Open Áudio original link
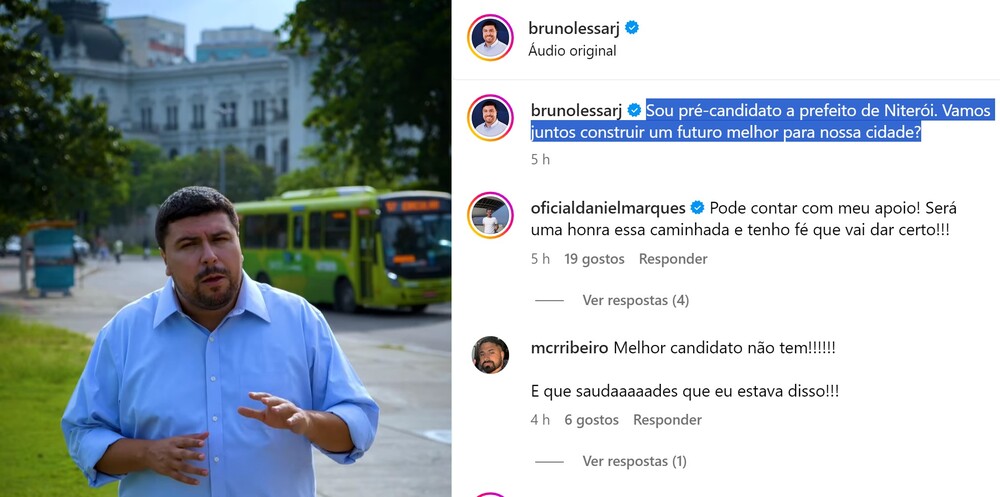Viewport: 1000px width, 497px height. (572, 51)
